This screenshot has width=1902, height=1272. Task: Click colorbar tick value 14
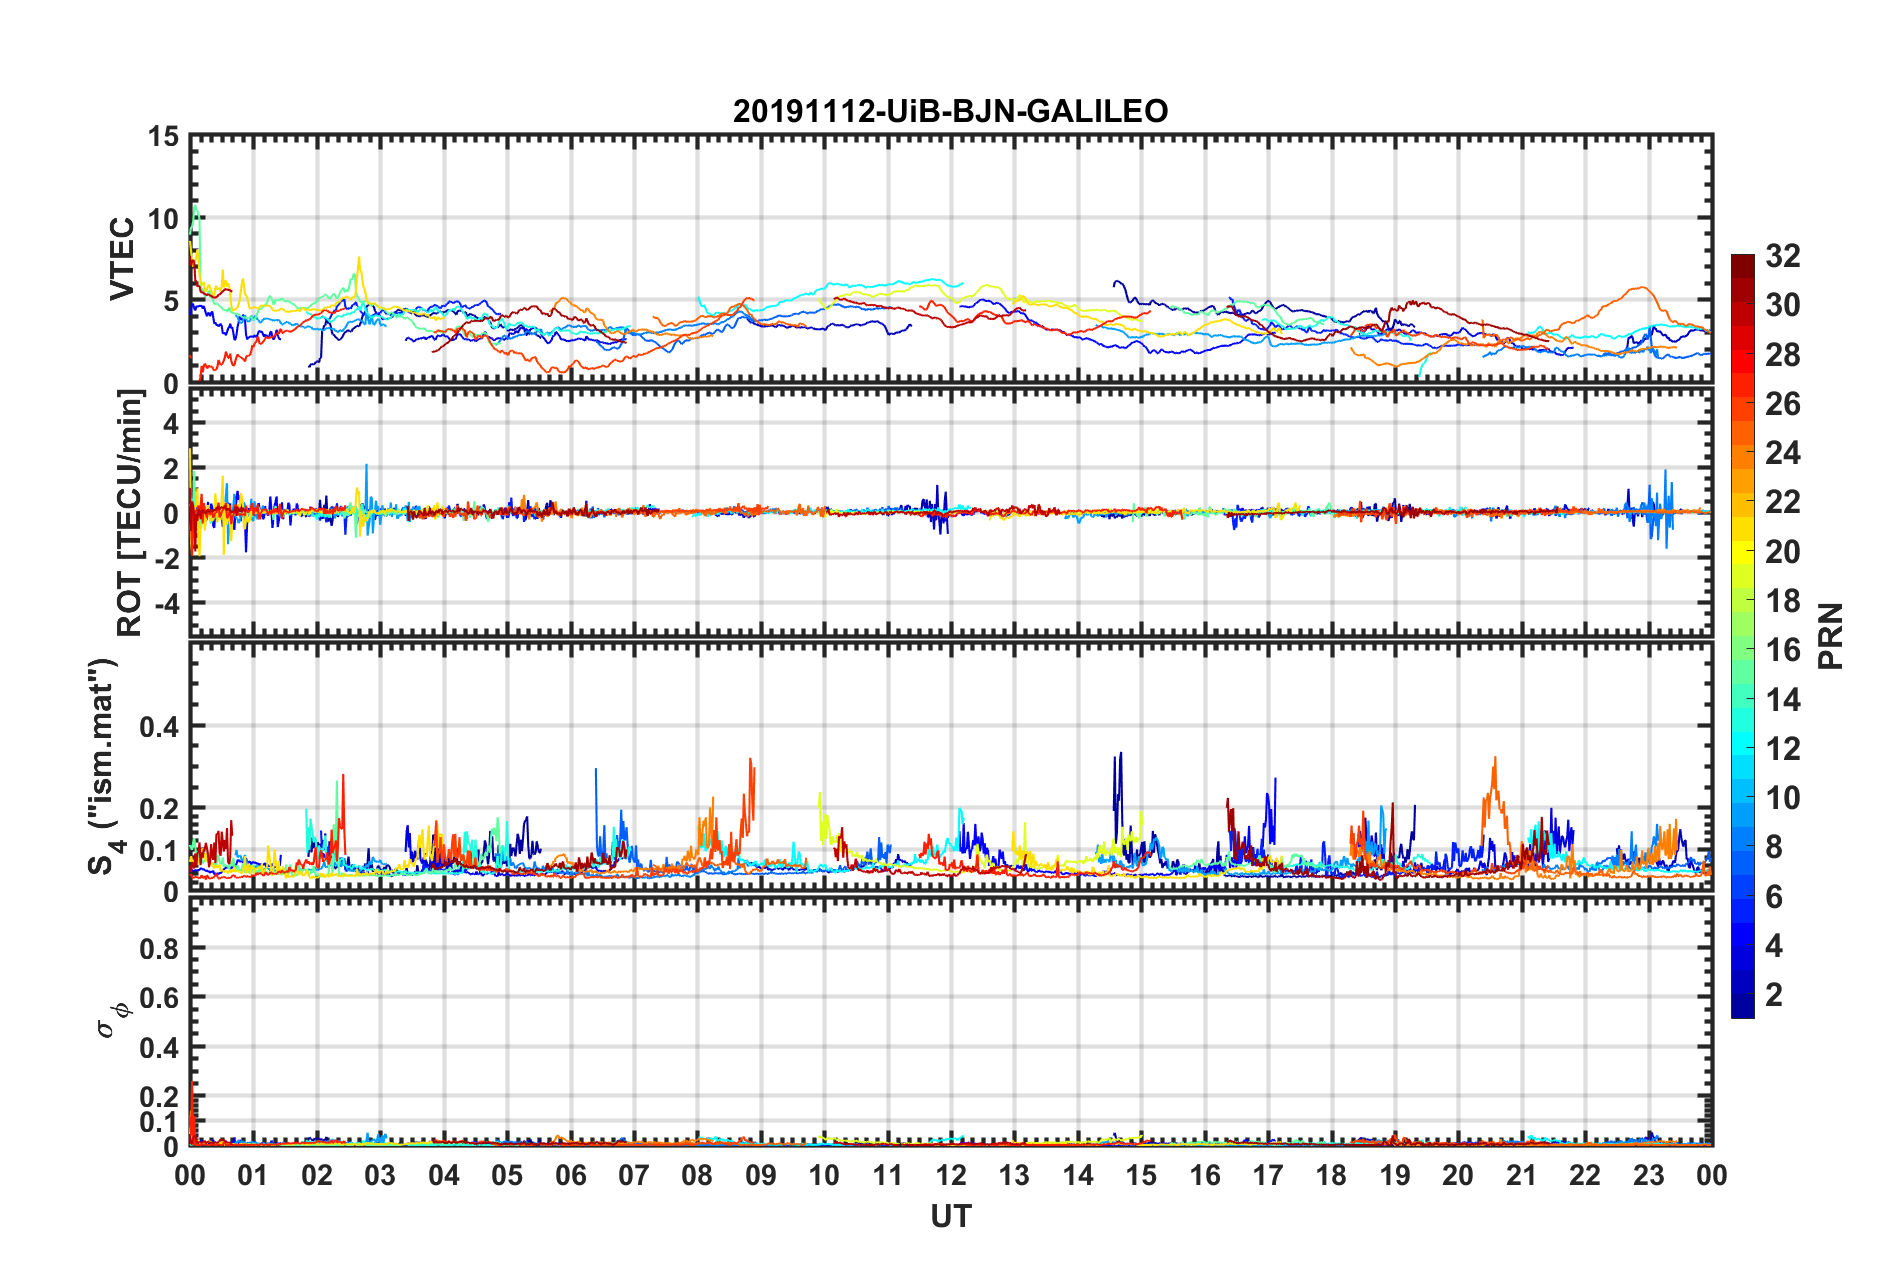1782,700
